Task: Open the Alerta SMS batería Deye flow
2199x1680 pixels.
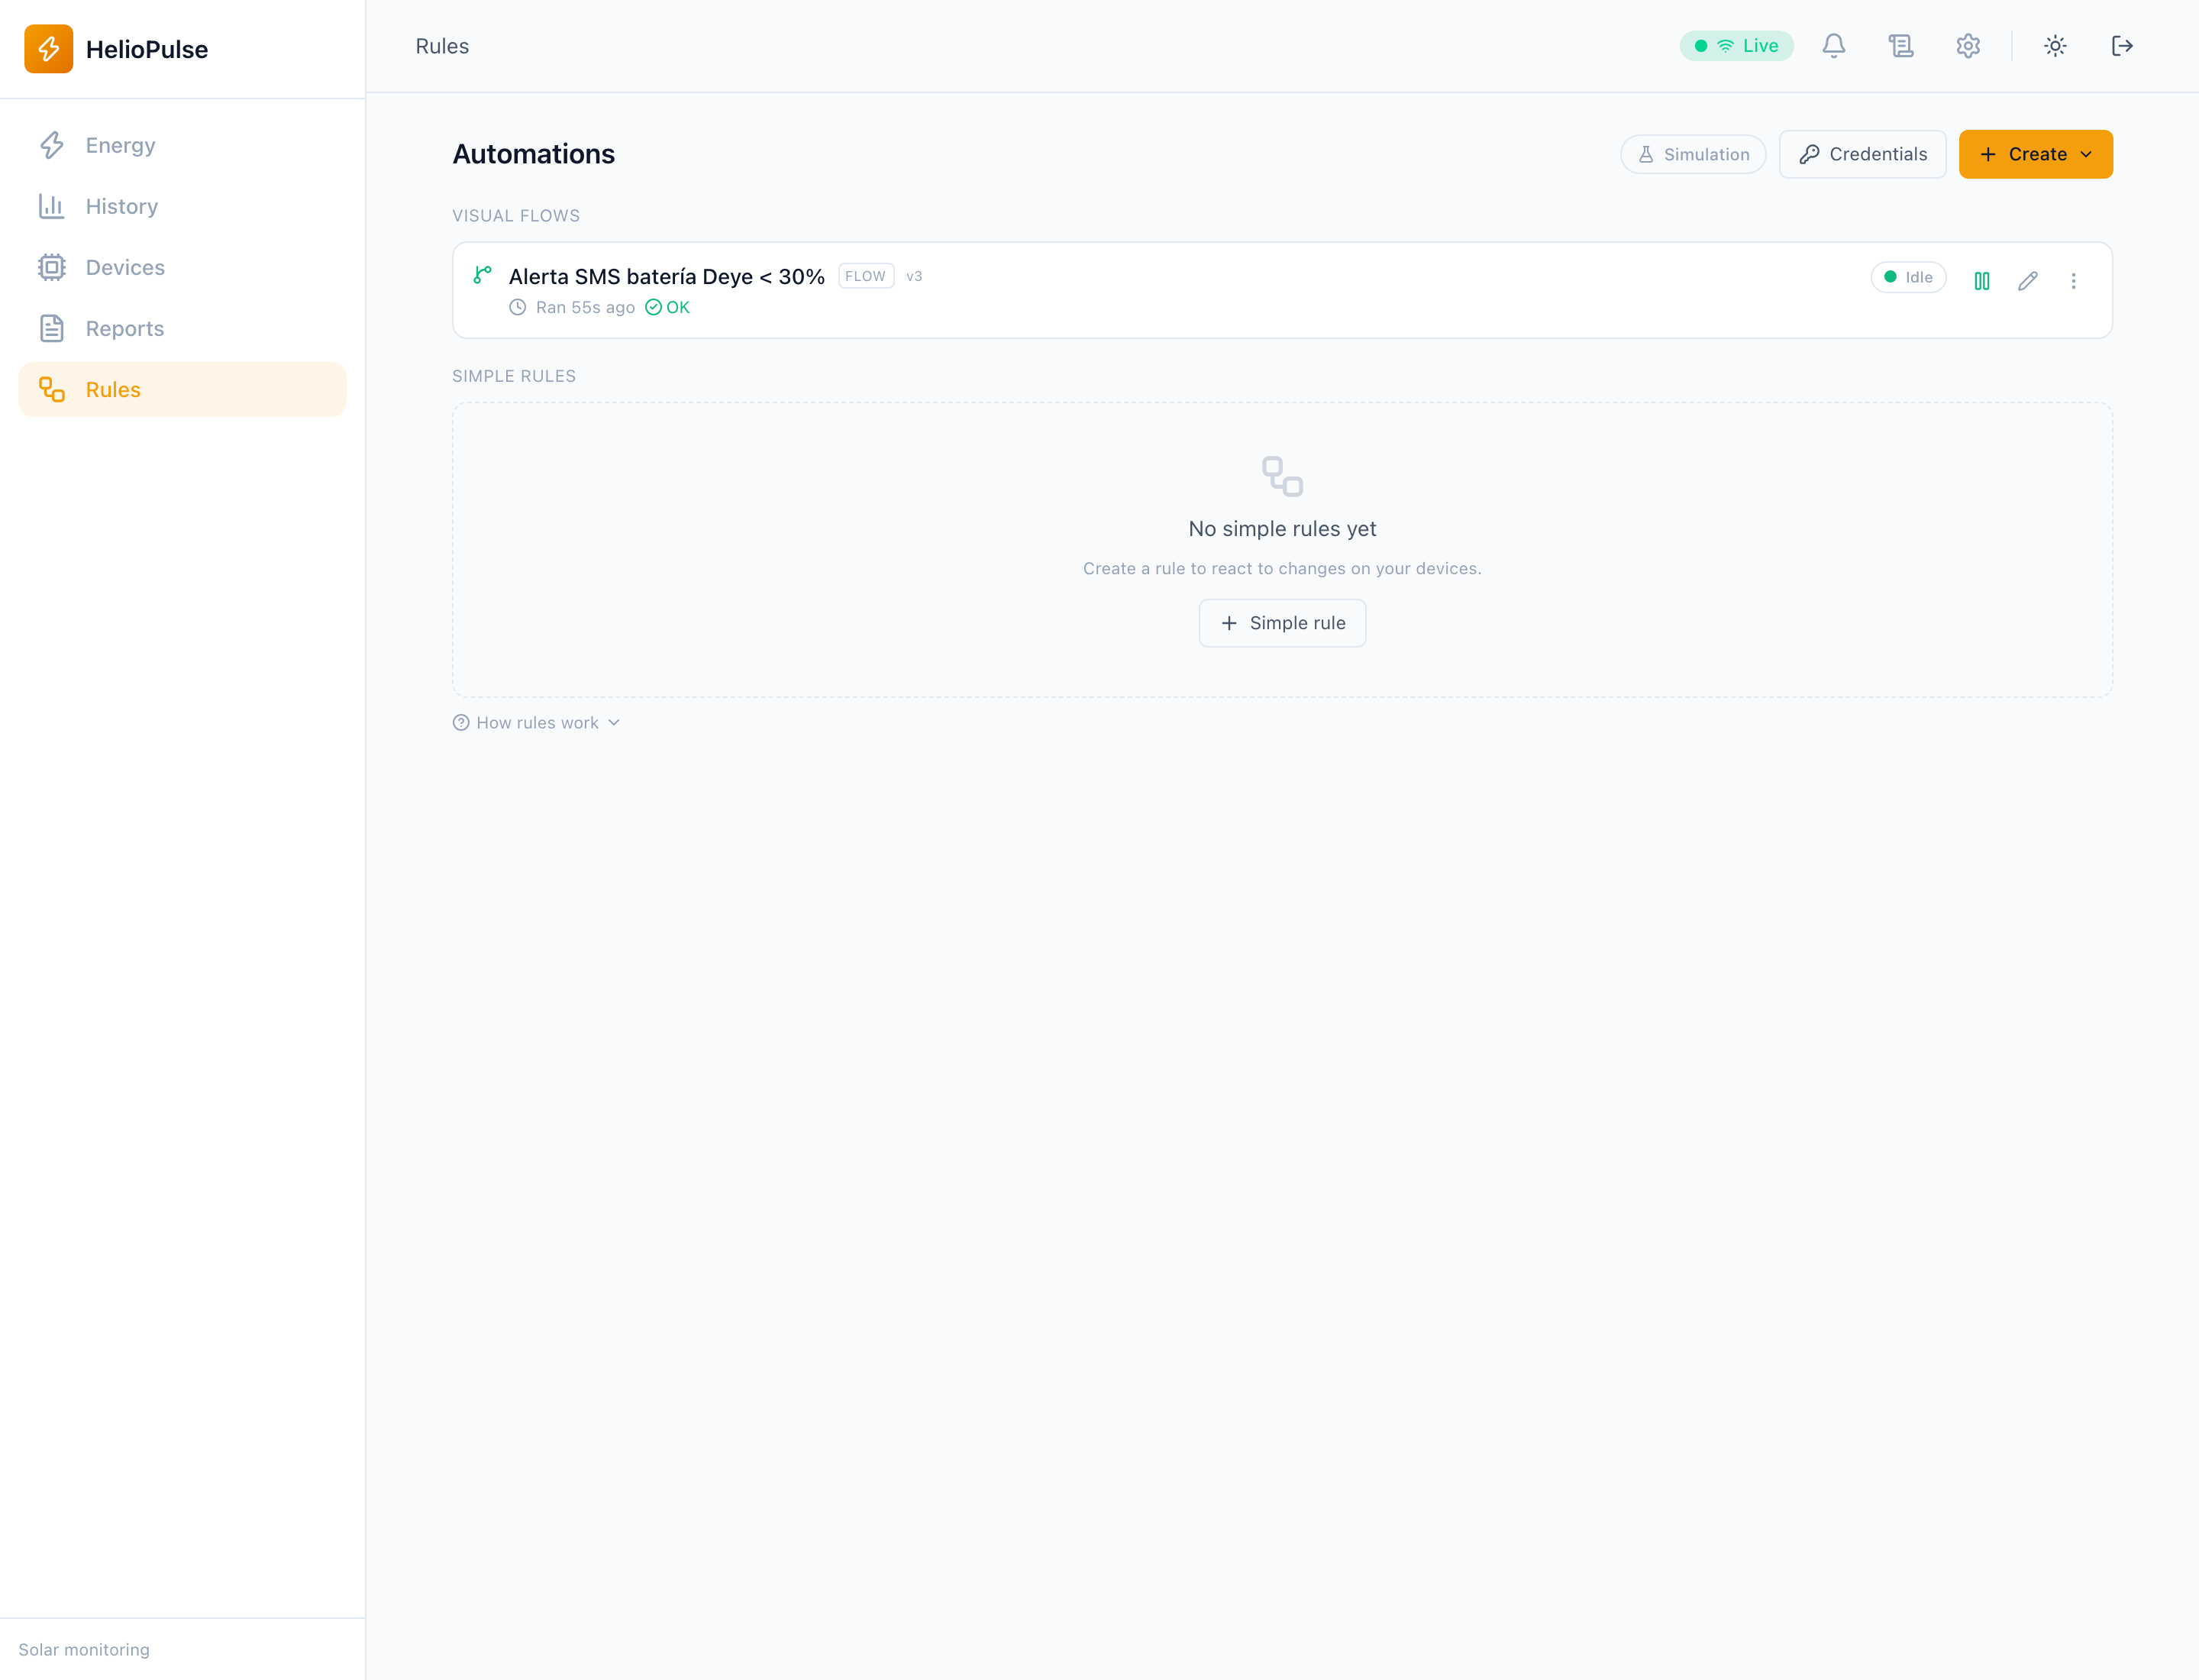Action: pos(666,276)
